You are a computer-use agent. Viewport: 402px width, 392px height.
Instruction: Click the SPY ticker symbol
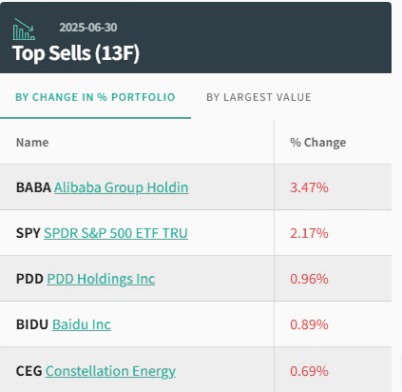tap(28, 233)
